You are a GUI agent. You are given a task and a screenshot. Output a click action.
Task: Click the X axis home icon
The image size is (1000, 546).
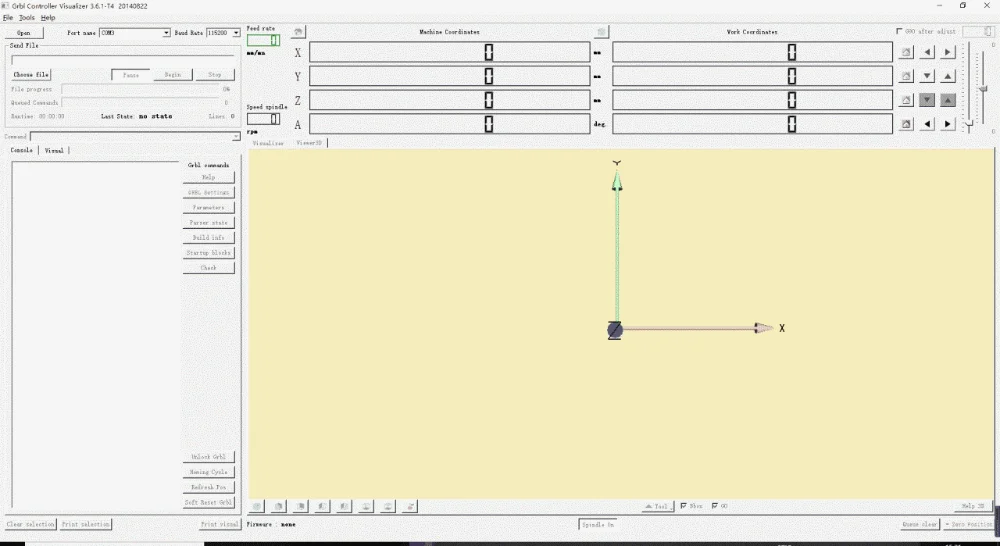906,52
